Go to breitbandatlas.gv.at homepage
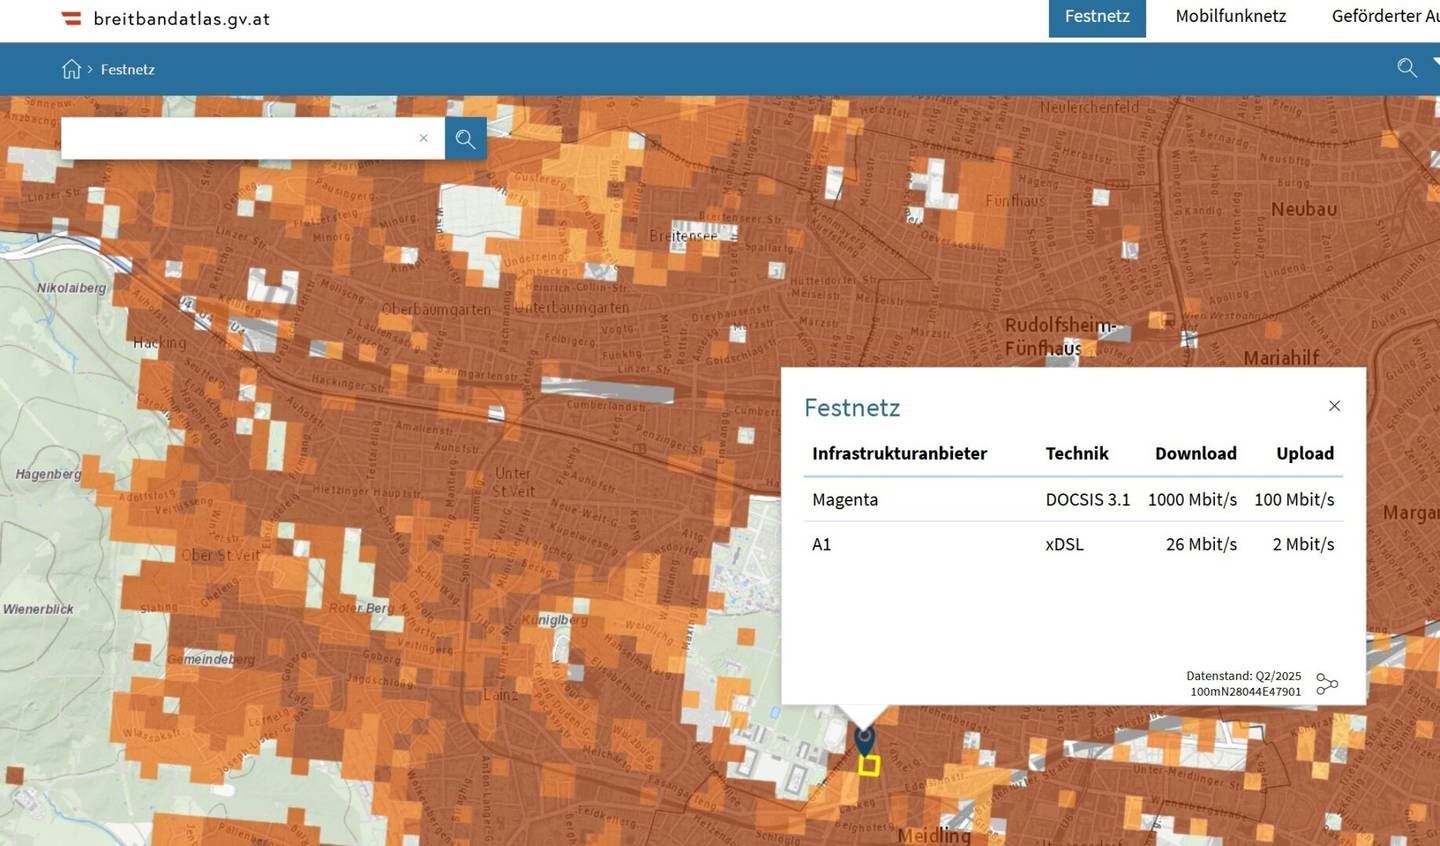This screenshot has height=846, width=1440. point(181,18)
